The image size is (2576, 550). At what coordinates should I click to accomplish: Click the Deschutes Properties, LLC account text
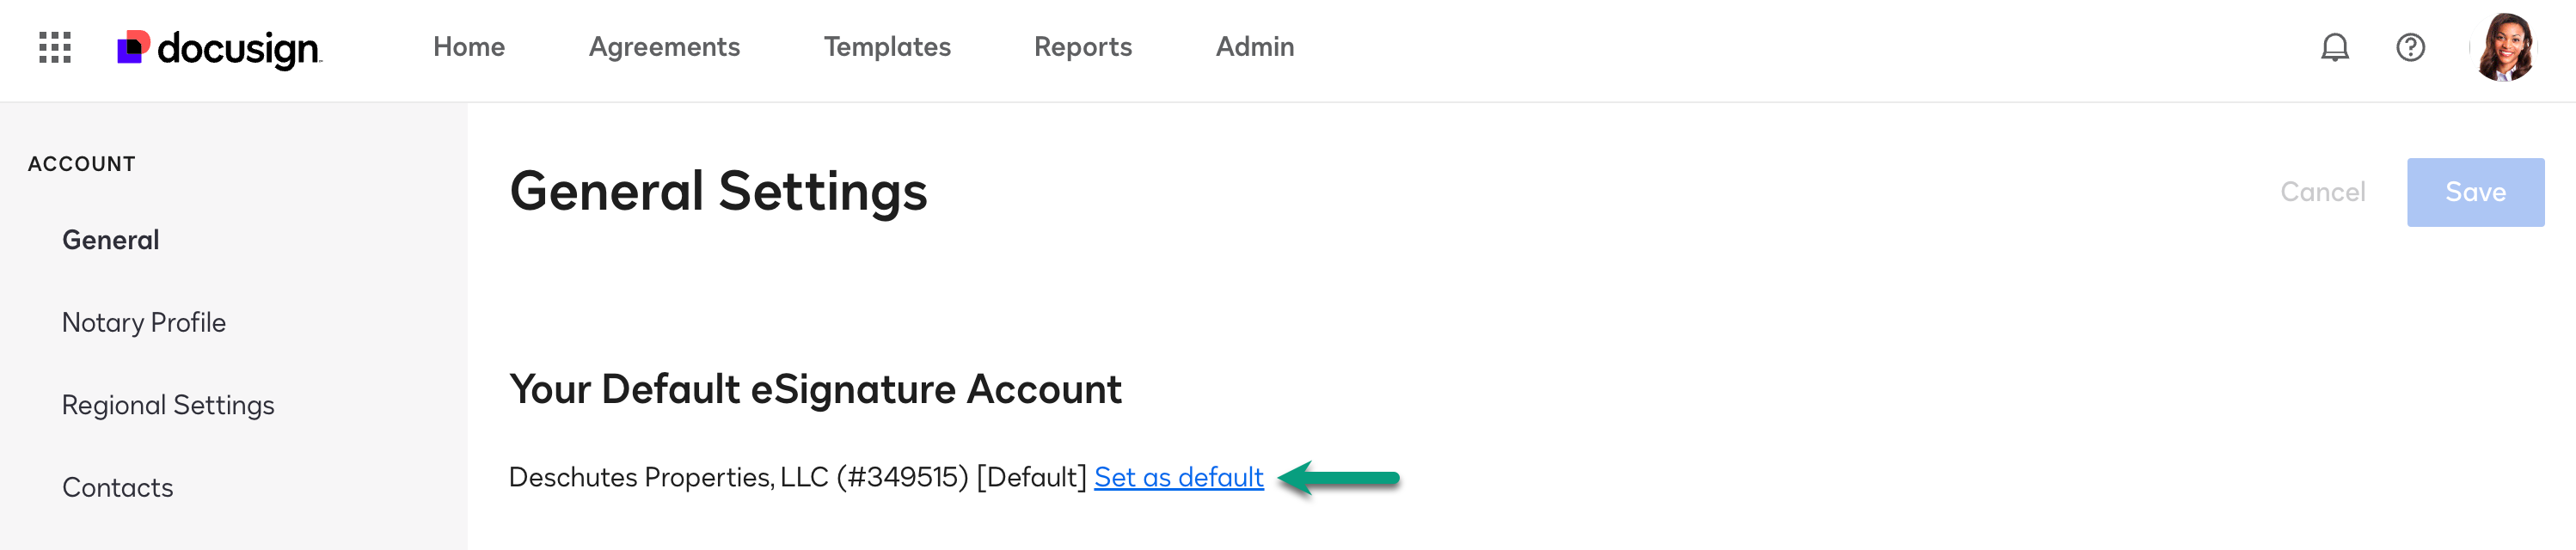pyautogui.click(x=738, y=477)
